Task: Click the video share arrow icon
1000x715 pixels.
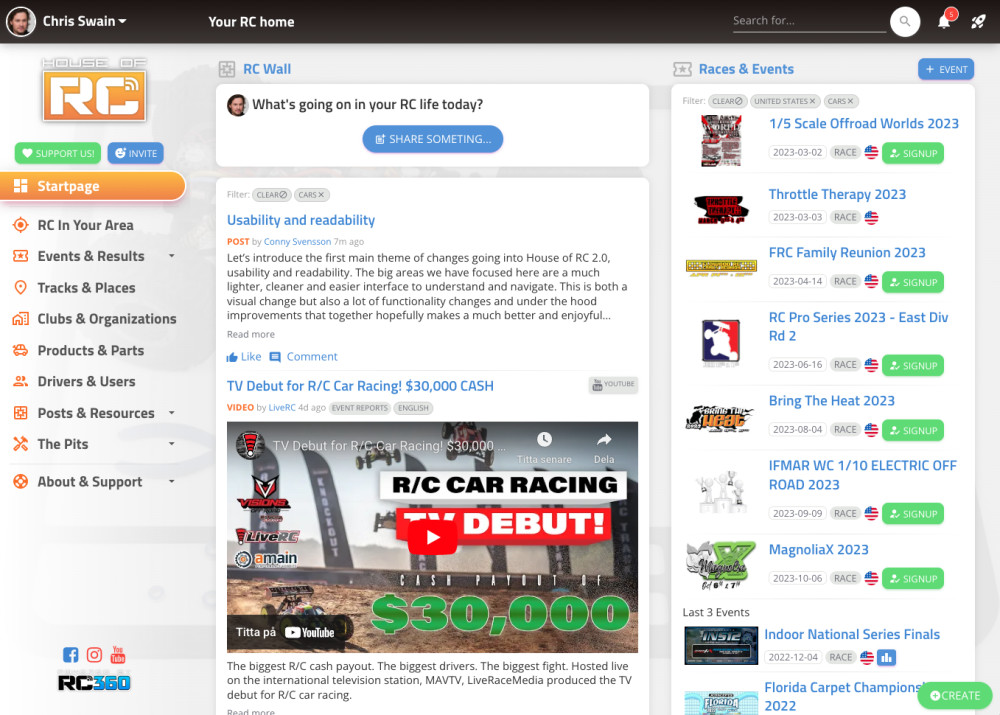Action: [604, 439]
